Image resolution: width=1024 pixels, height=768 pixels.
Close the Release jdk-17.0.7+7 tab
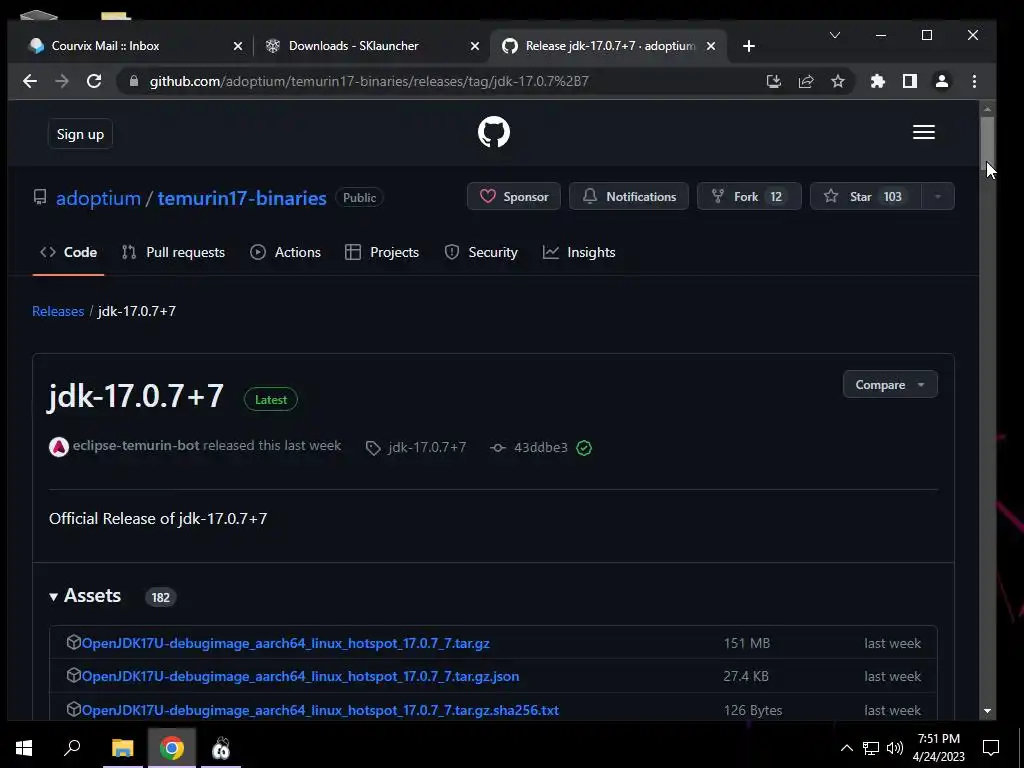click(711, 46)
